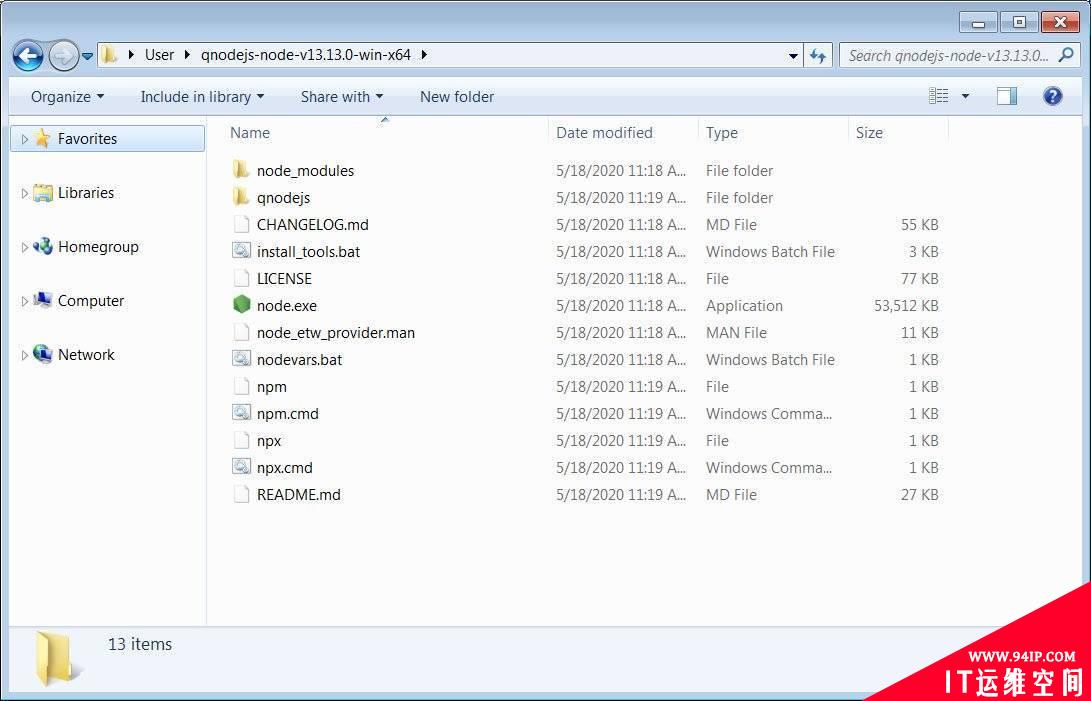Expand the chevron before User in address bar

[x=132, y=55]
